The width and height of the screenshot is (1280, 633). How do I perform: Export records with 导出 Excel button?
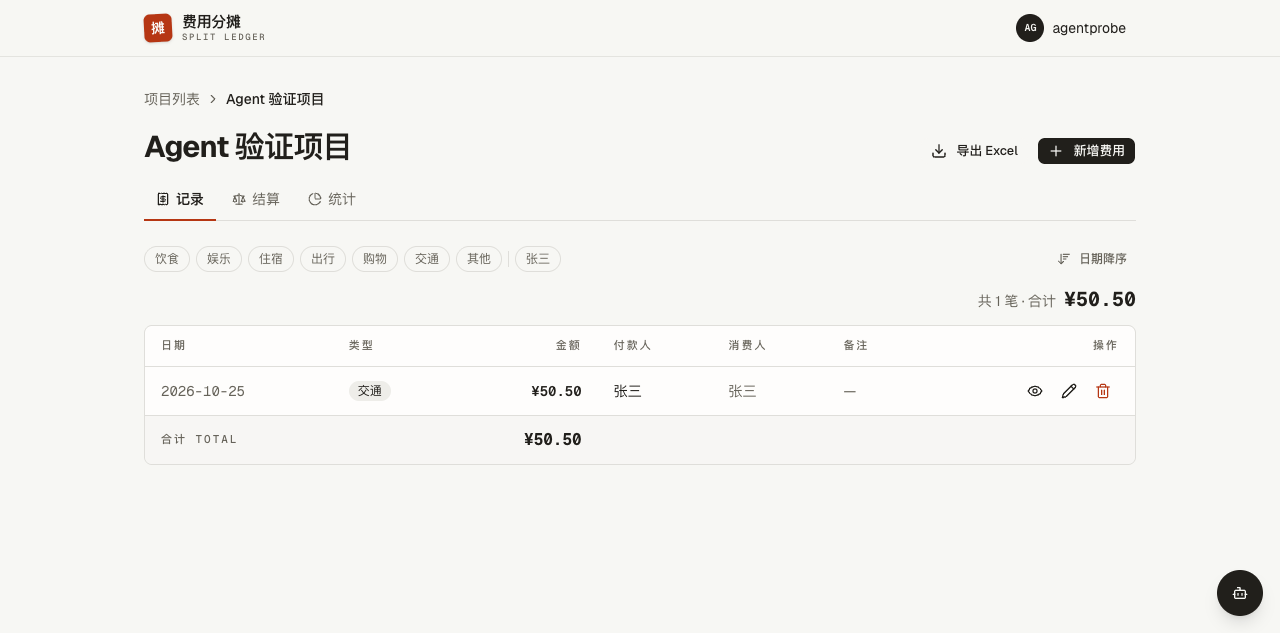click(975, 151)
